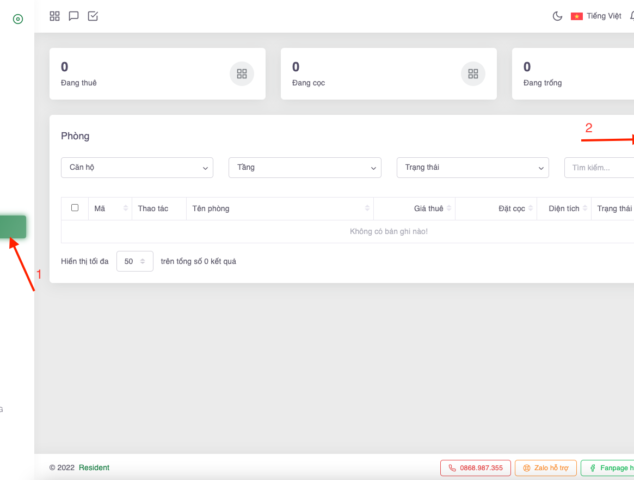Toggle dark mode moon icon
Screen dimensions: 634x480
[557, 16]
